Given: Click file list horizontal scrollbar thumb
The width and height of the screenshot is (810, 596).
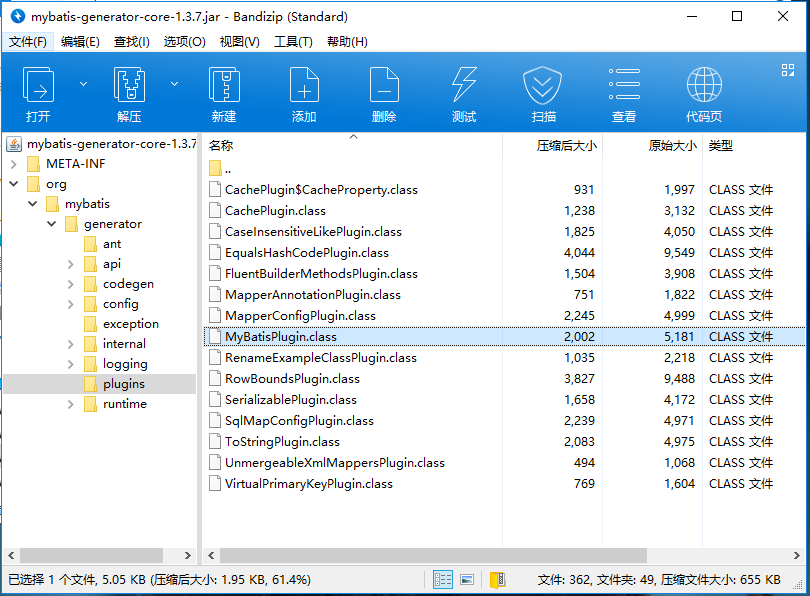Looking at the screenshot, I should pos(433,556).
